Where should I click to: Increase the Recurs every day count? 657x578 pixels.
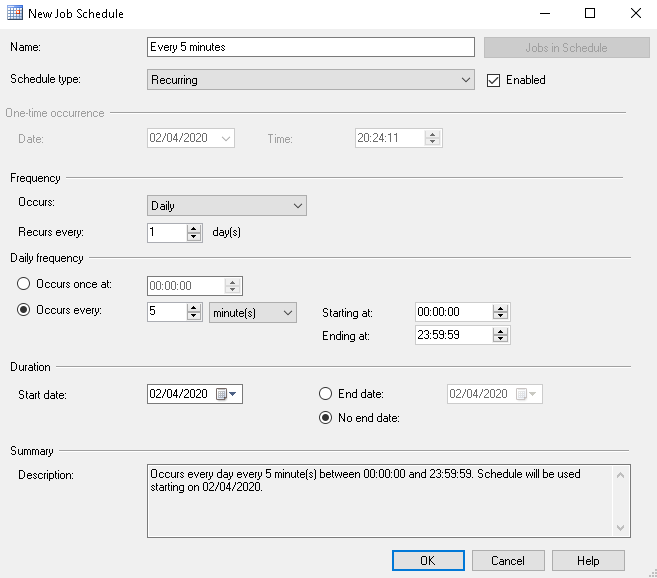194,227
